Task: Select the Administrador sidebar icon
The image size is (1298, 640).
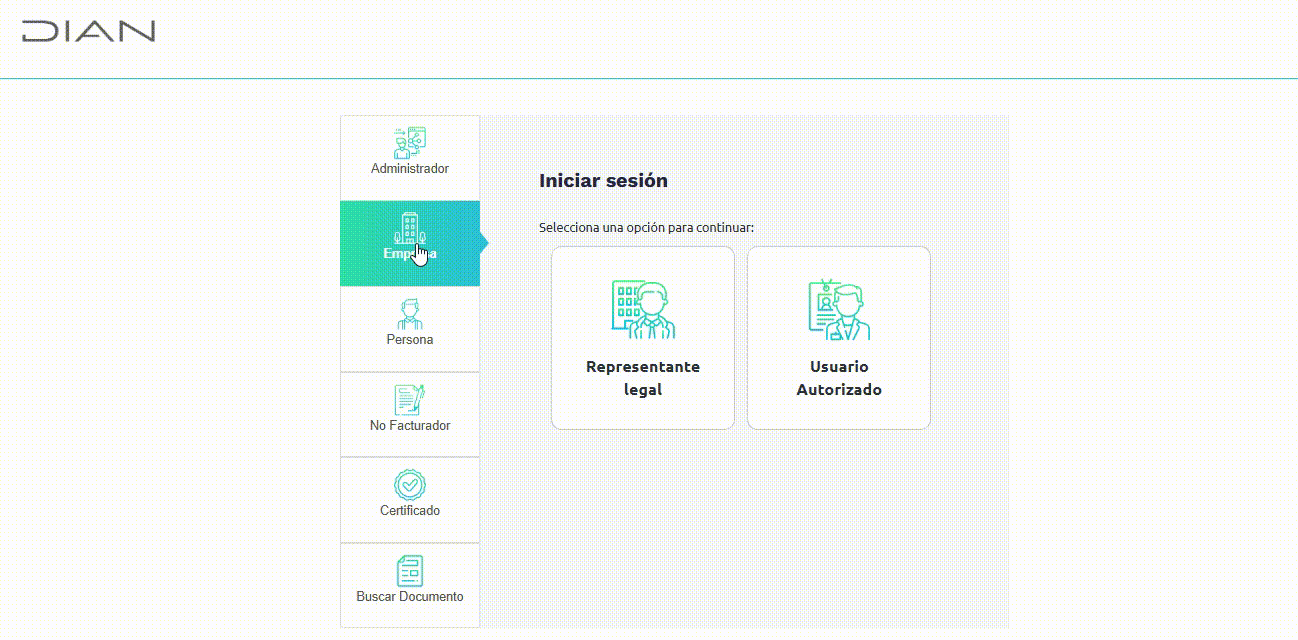Action: tap(409, 145)
